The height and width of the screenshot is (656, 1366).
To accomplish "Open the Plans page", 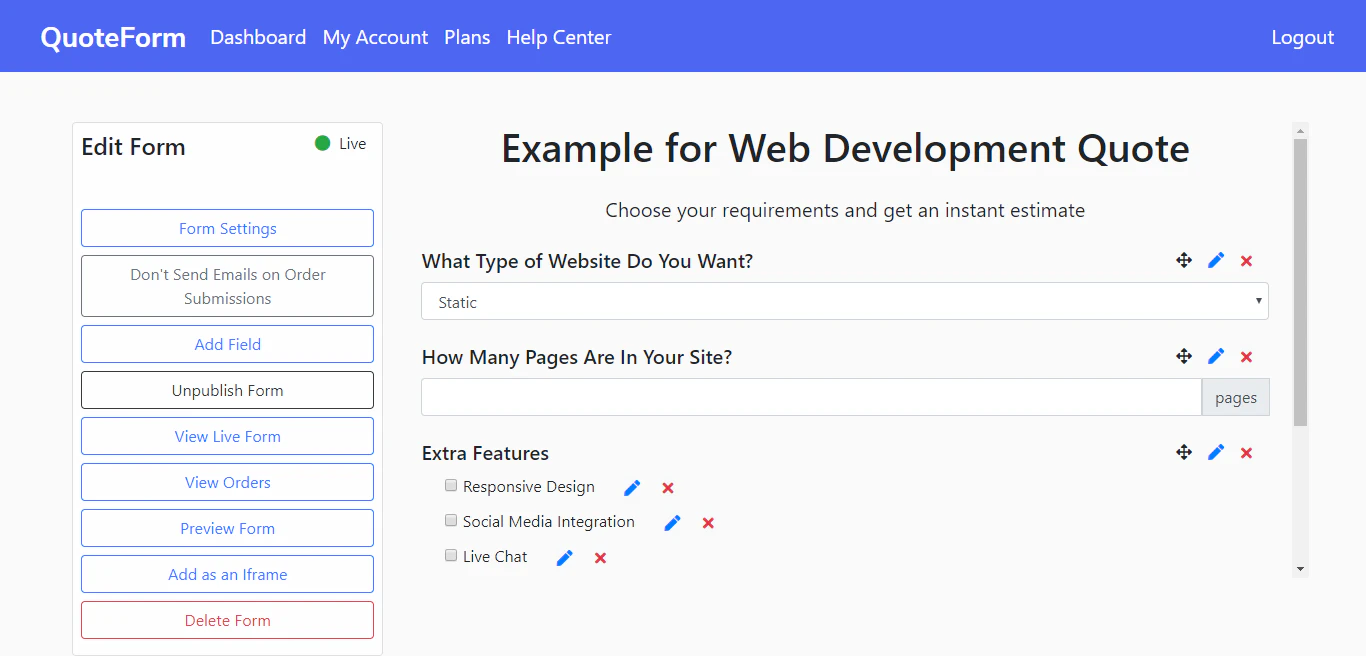I will pos(467,37).
